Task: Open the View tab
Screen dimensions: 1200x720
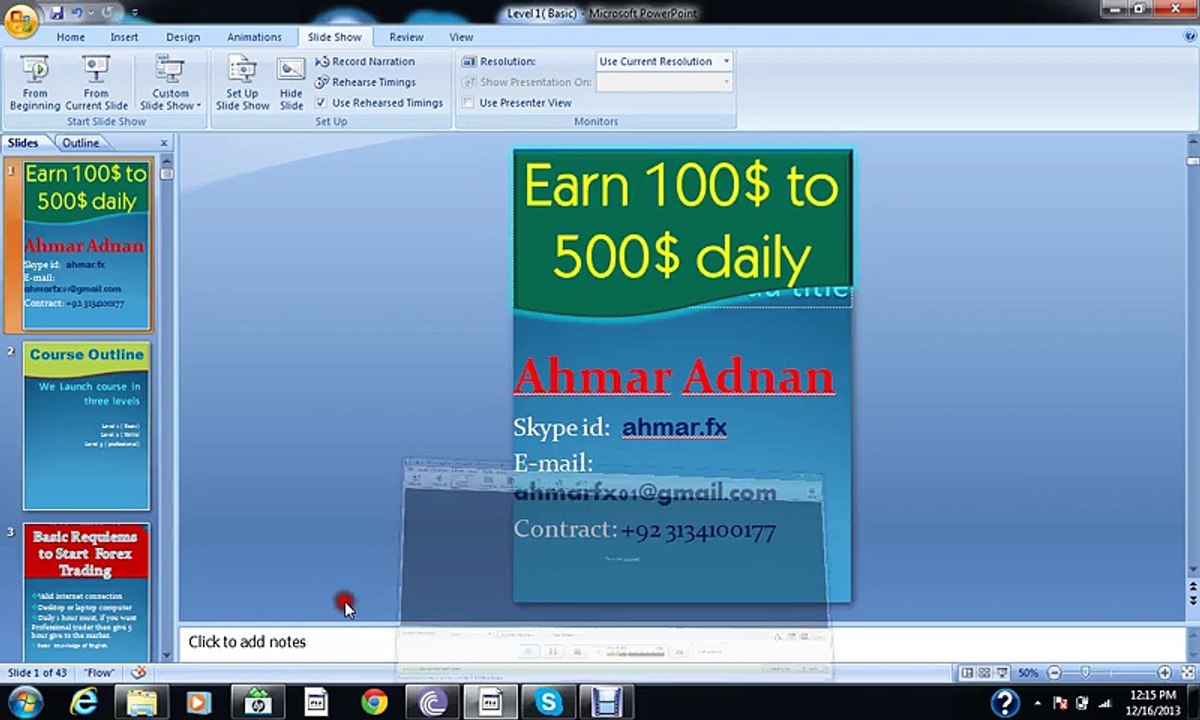Action: point(461,37)
